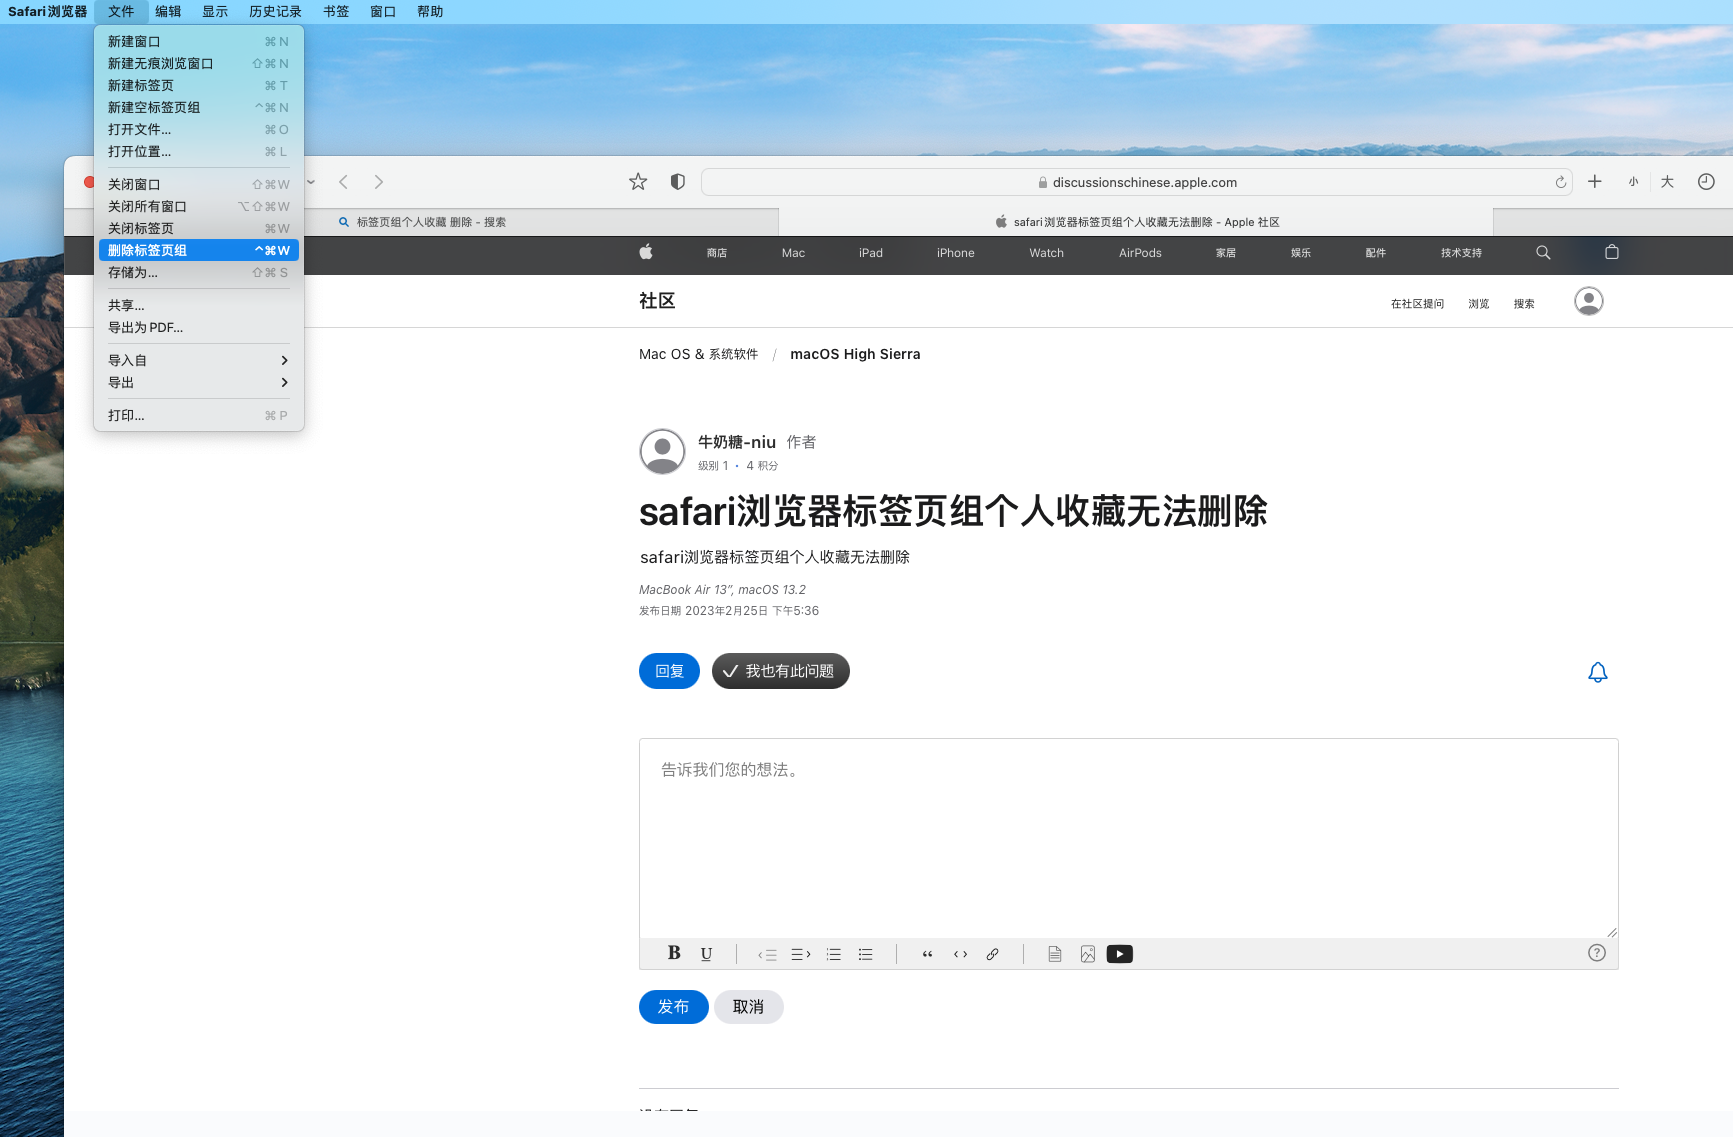Screen dimensions: 1733x1137
Task: Open the community account profile icon
Action: tap(1589, 301)
